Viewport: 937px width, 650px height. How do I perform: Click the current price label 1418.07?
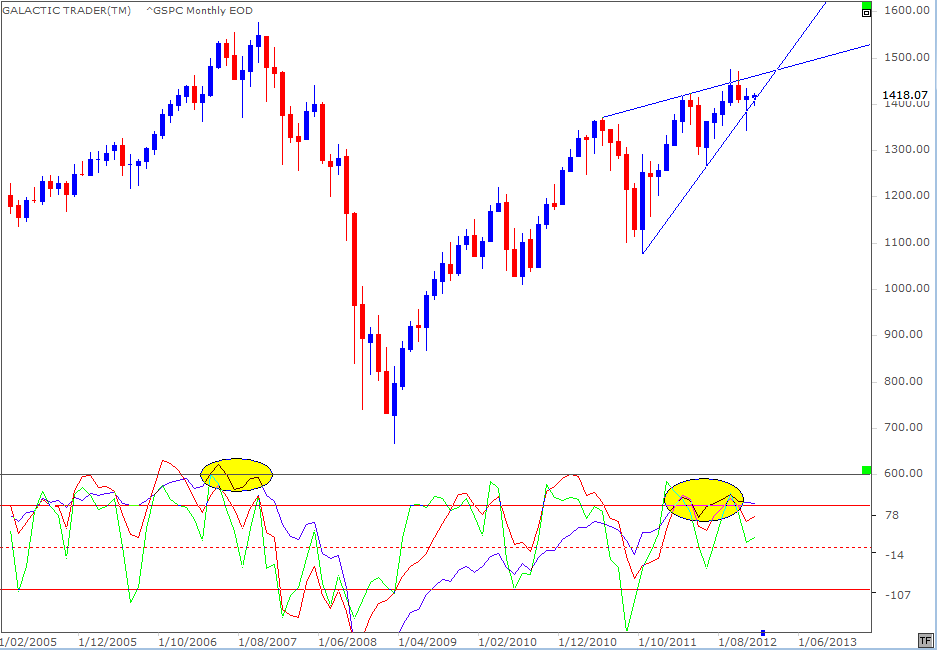(904, 94)
